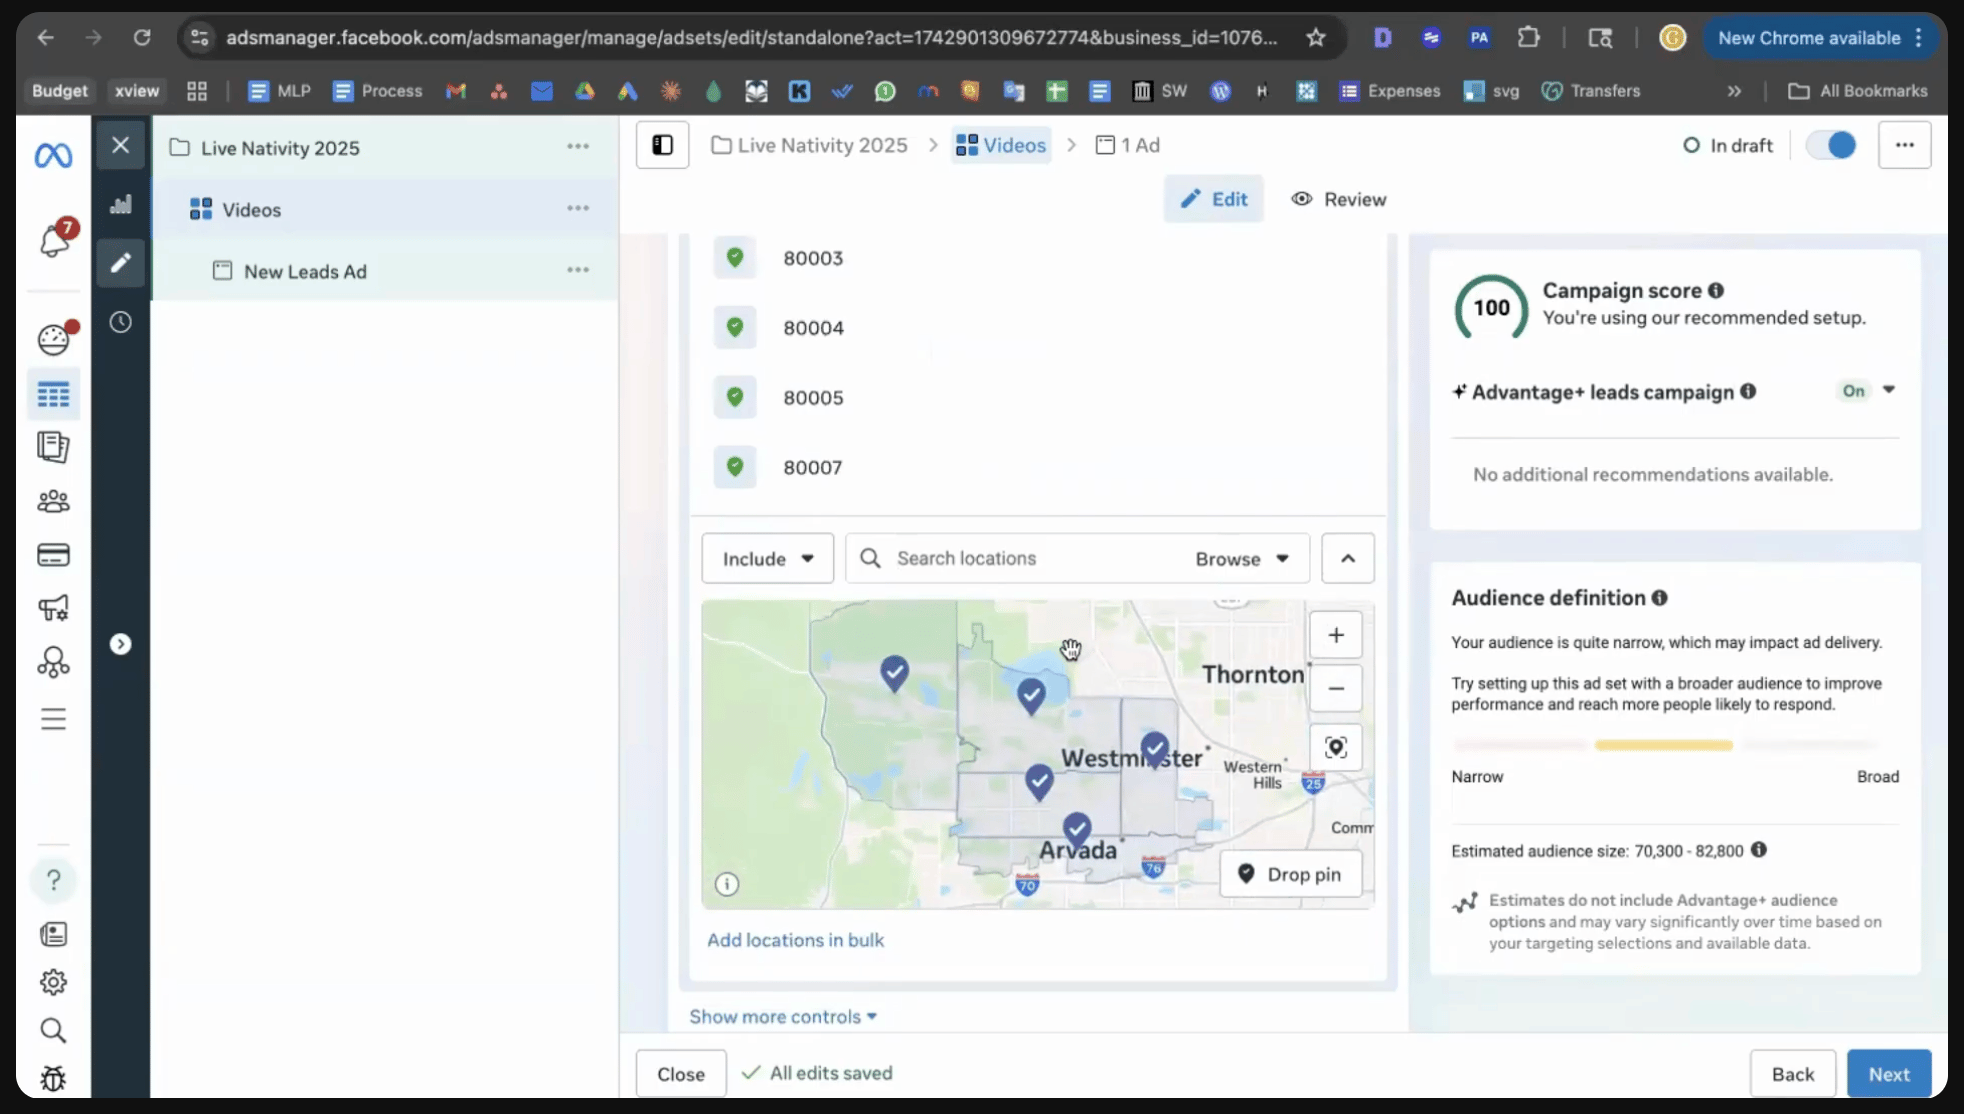The width and height of the screenshot is (1964, 1114).
Task: Click the audience Narrow-Broad meter
Action: [1664, 746]
